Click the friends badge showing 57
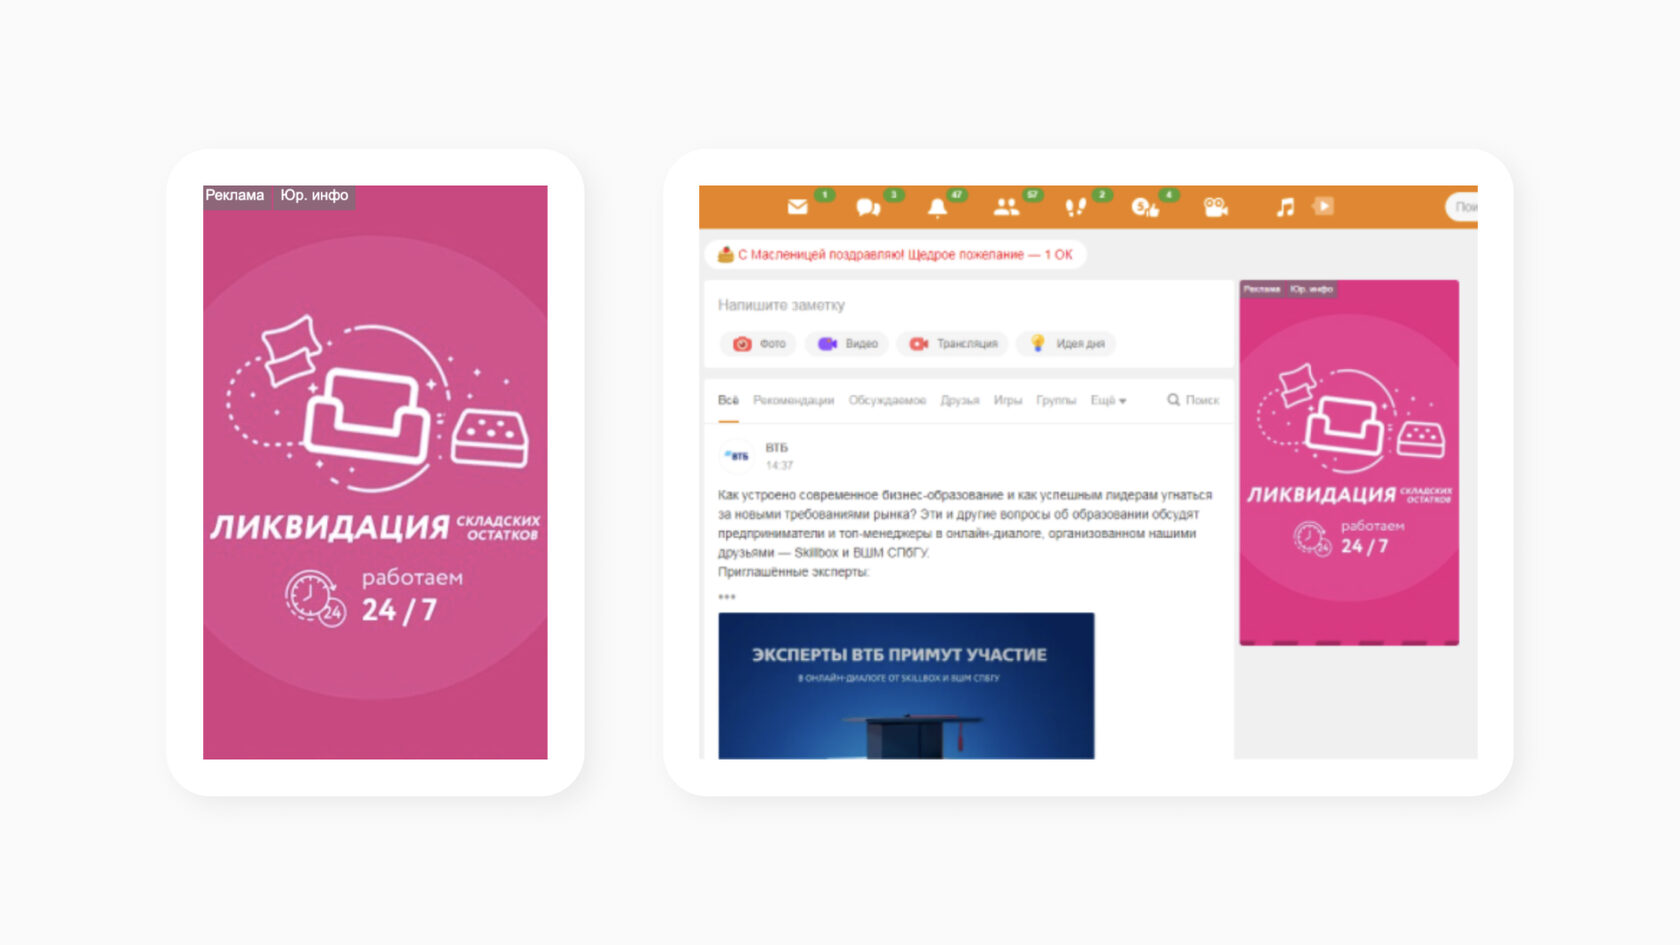 pyautogui.click(x=1032, y=195)
